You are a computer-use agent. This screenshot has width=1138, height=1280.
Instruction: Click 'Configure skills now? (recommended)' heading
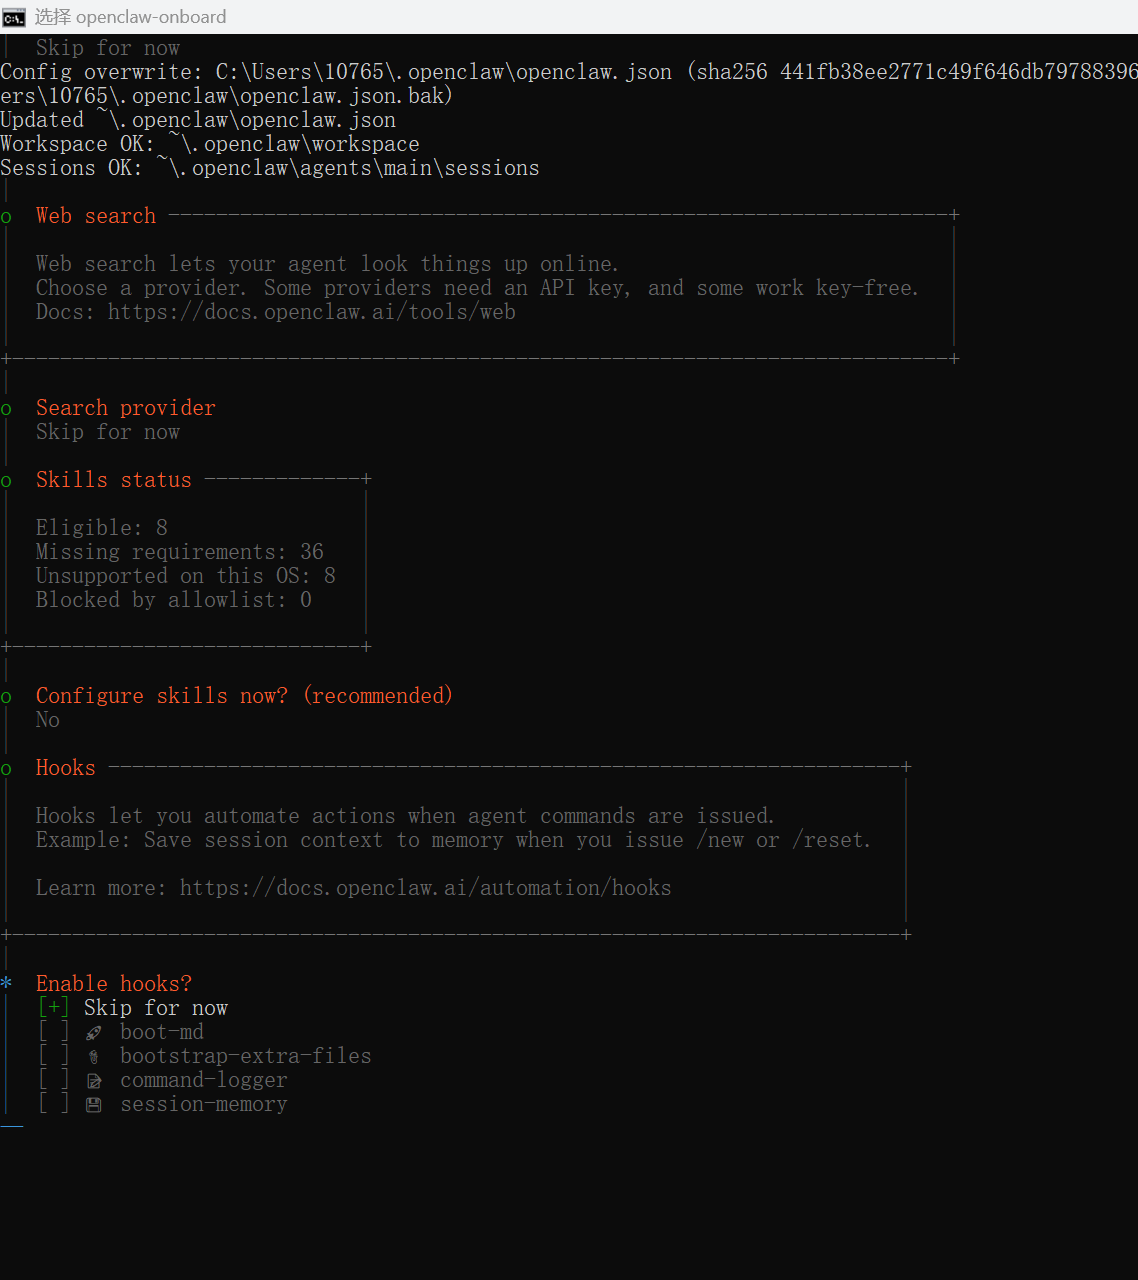click(245, 696)
